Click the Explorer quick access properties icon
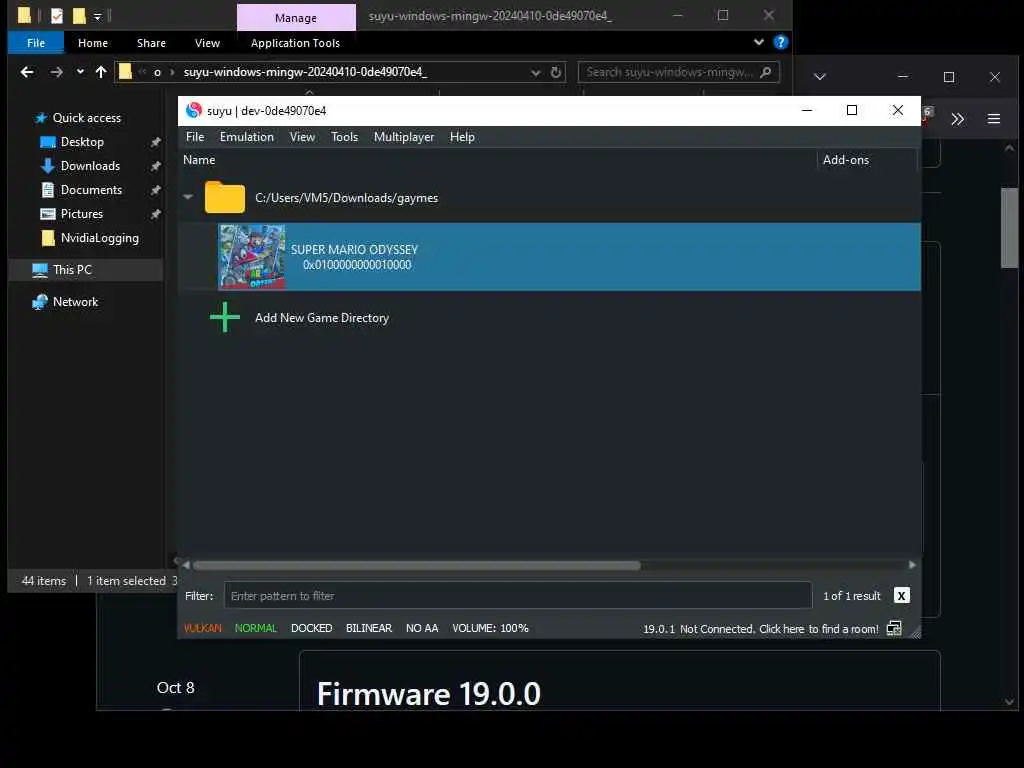Image resolution: width=1024 pixels, height=768 pixels. point(57,15)
